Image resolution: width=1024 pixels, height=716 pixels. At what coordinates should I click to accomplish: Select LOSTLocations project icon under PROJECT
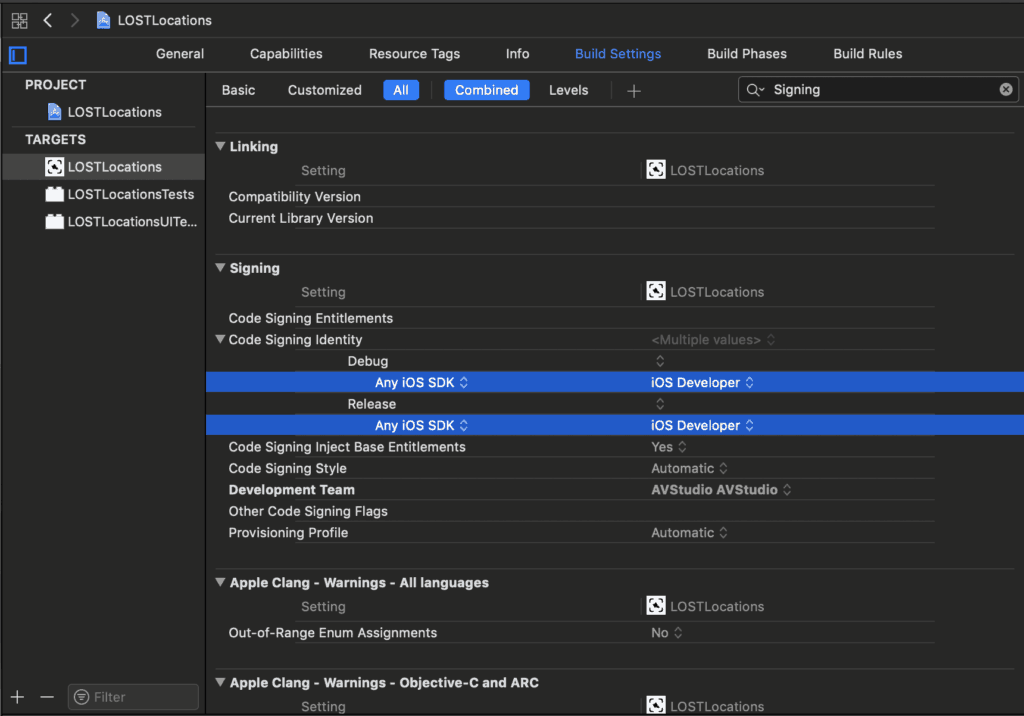point(55,112)
